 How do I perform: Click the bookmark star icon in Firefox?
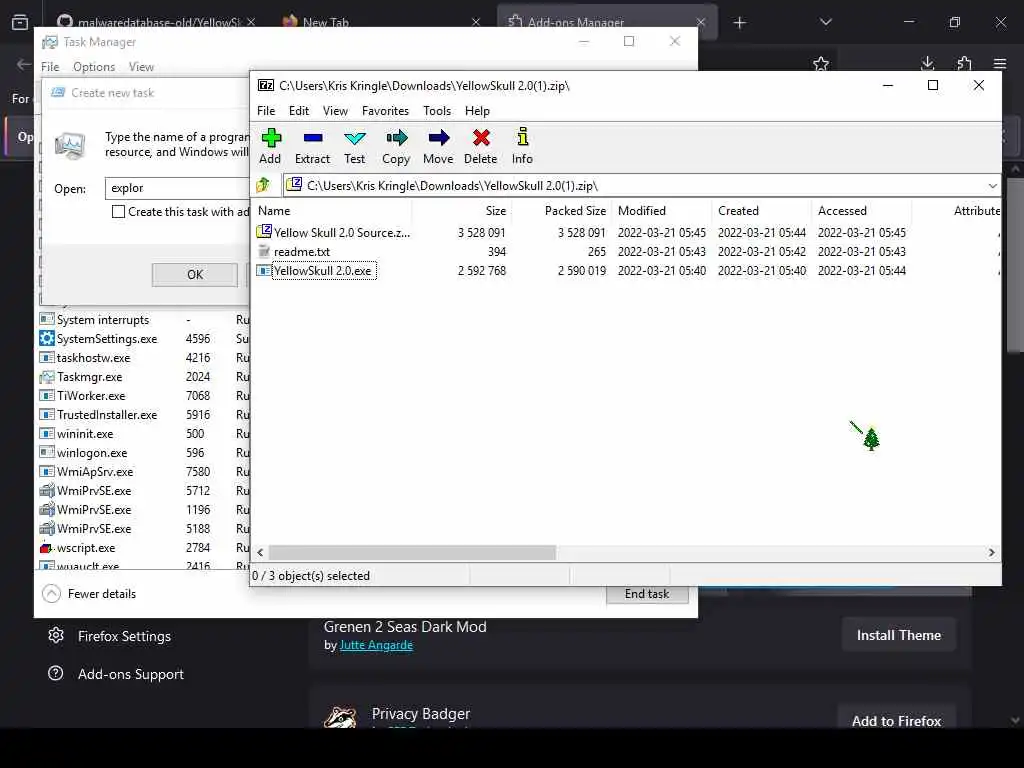(x=821, y=63)
